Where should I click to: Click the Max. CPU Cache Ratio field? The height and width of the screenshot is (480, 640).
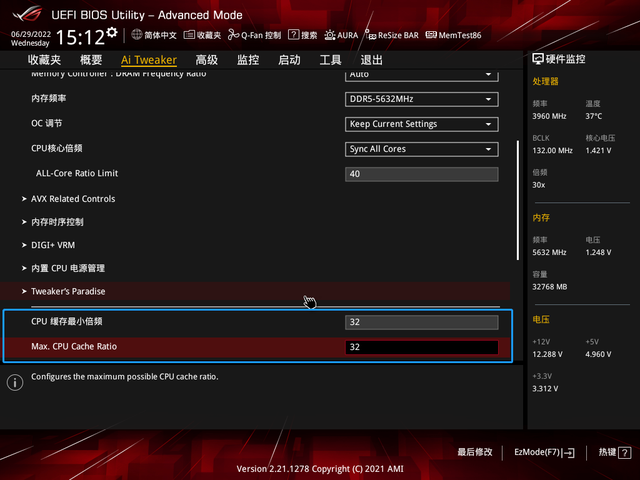(422, 347)
